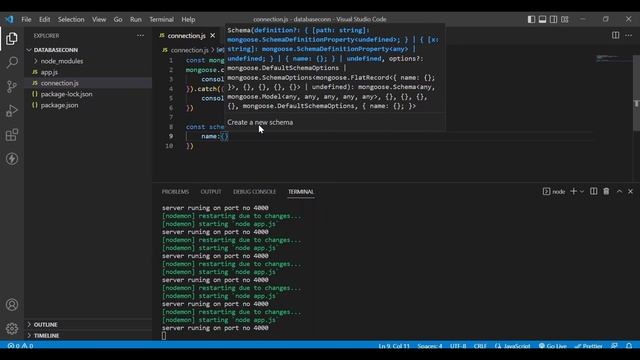Open the feedback icon in status bar
This screenshot has height=360, width=640.
click(x=614, y=346)
